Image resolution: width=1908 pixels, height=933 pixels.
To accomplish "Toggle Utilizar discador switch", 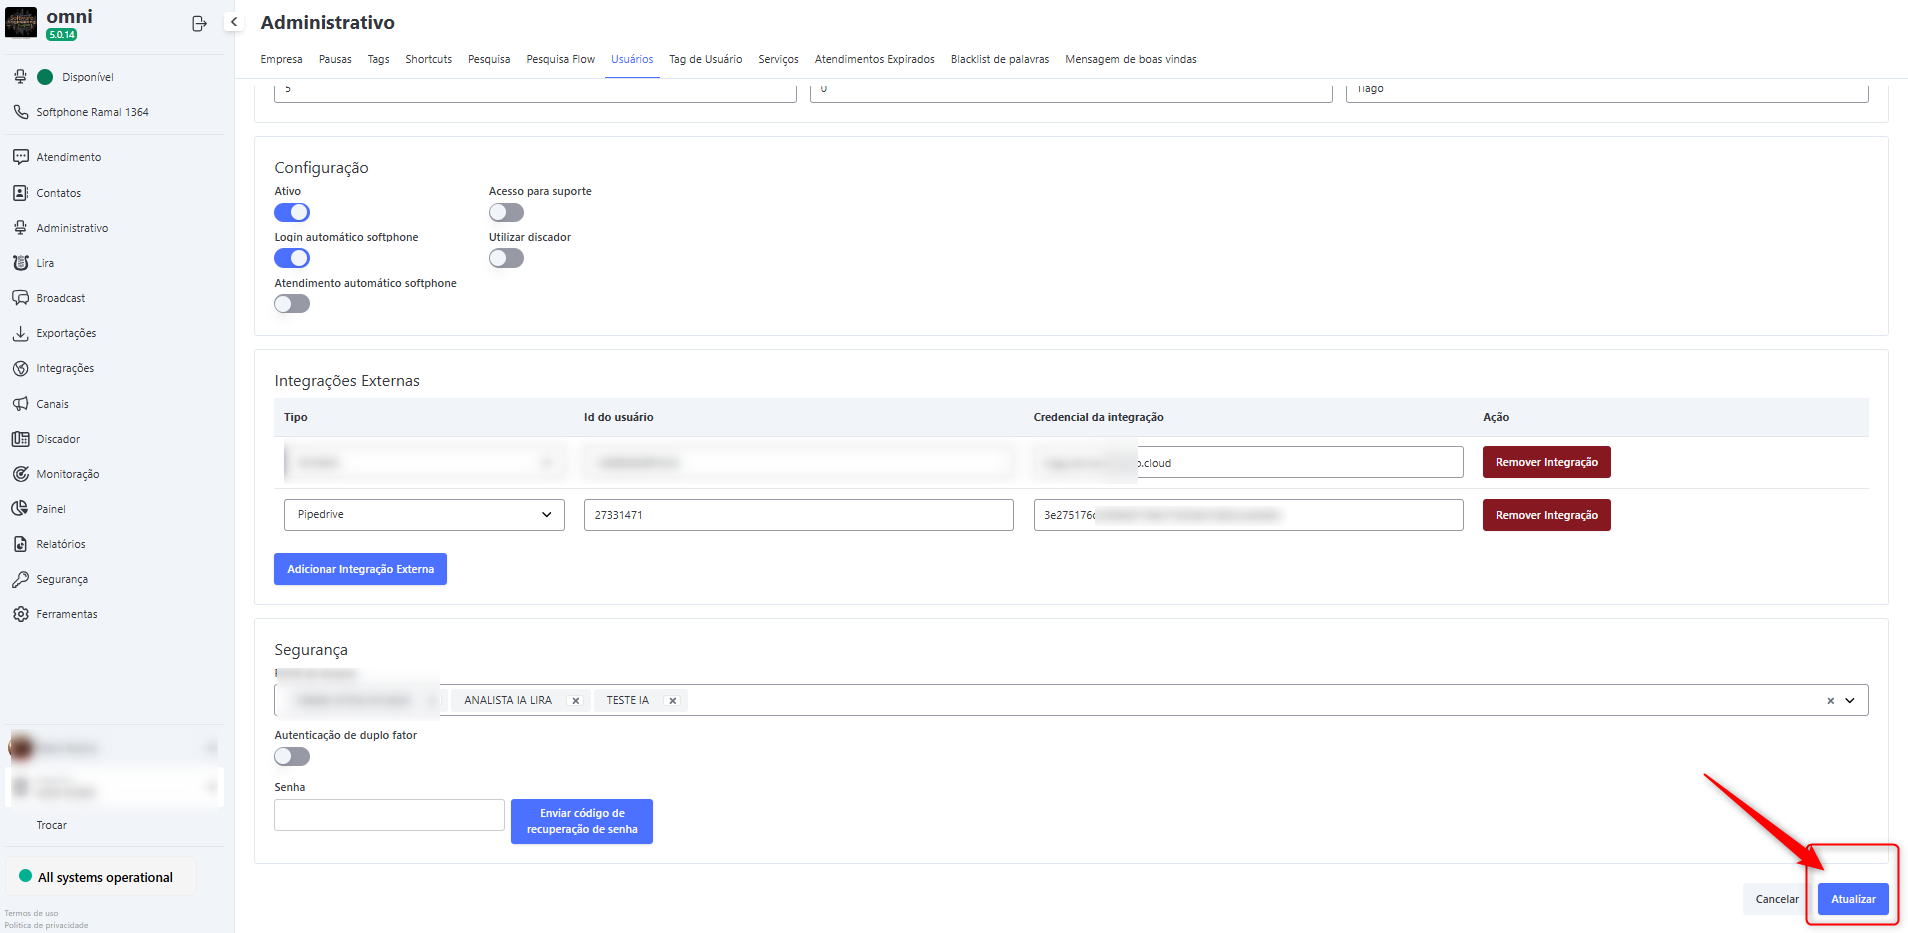I will coord(506,258).
